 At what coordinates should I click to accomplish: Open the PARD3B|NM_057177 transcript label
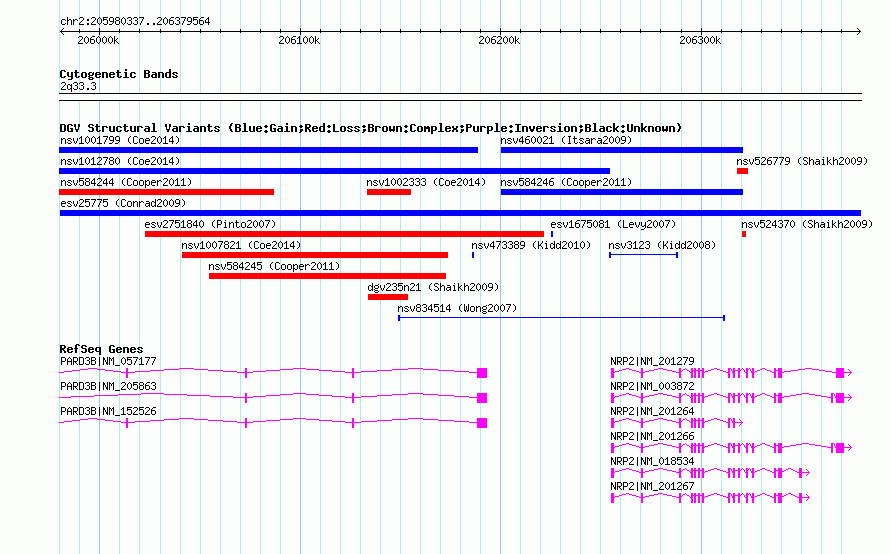tap(108, 361)
